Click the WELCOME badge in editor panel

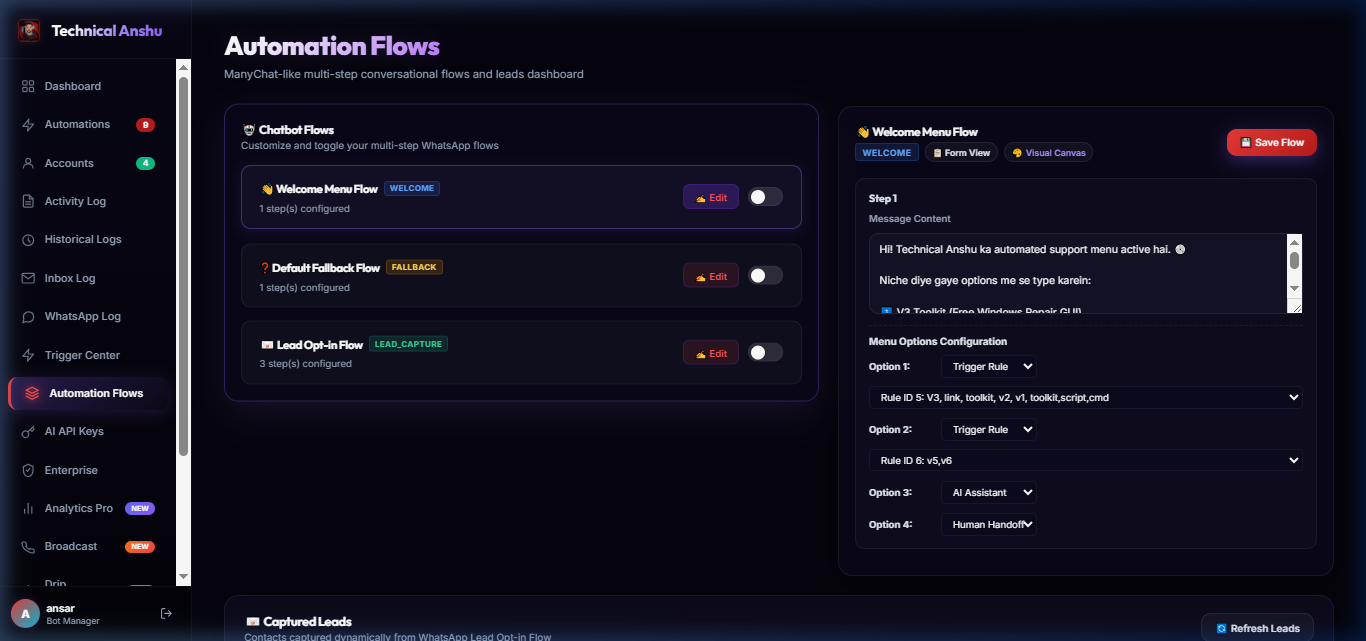[887, 153]
